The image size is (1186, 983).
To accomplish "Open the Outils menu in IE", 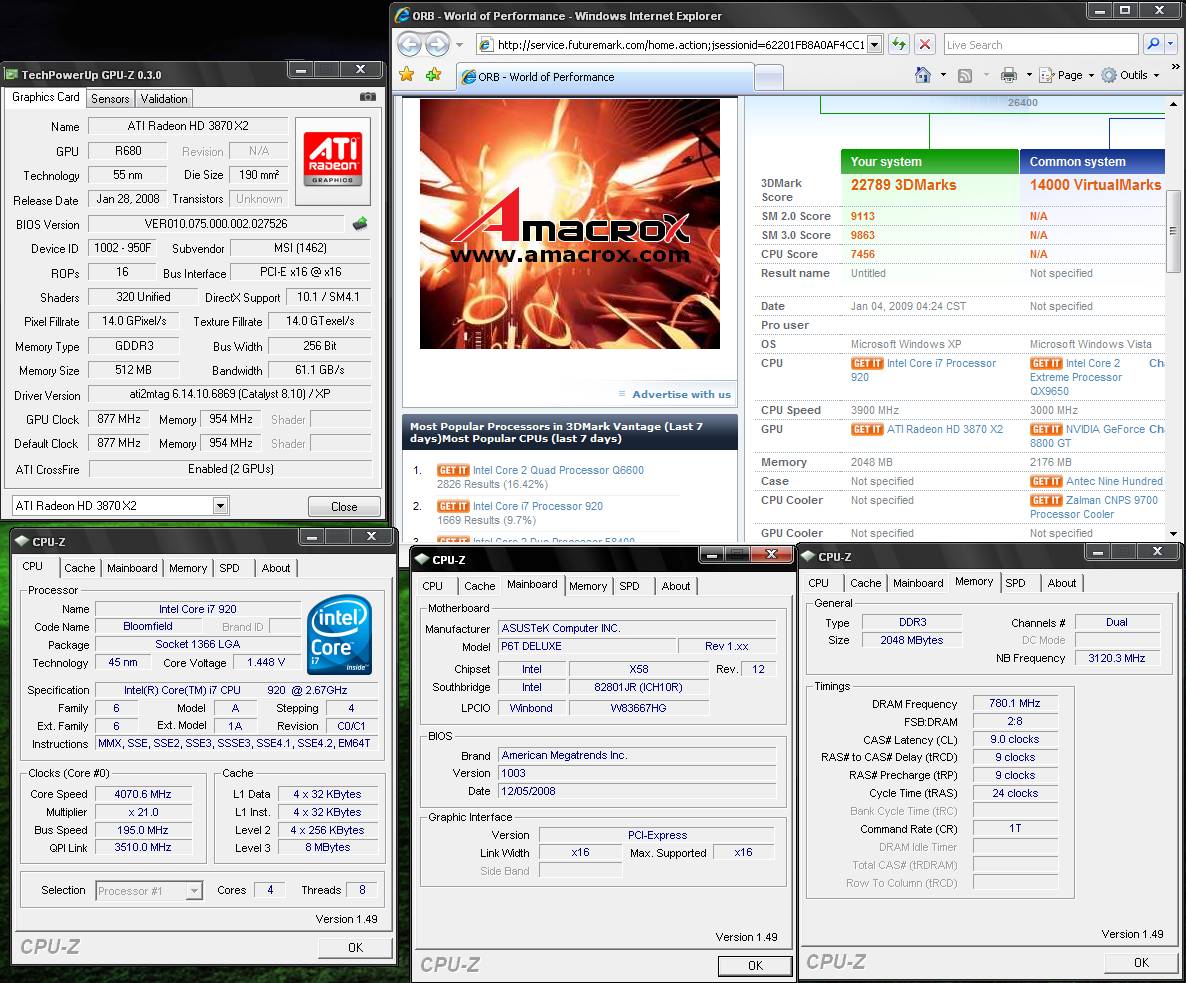I will point(1131,76).
